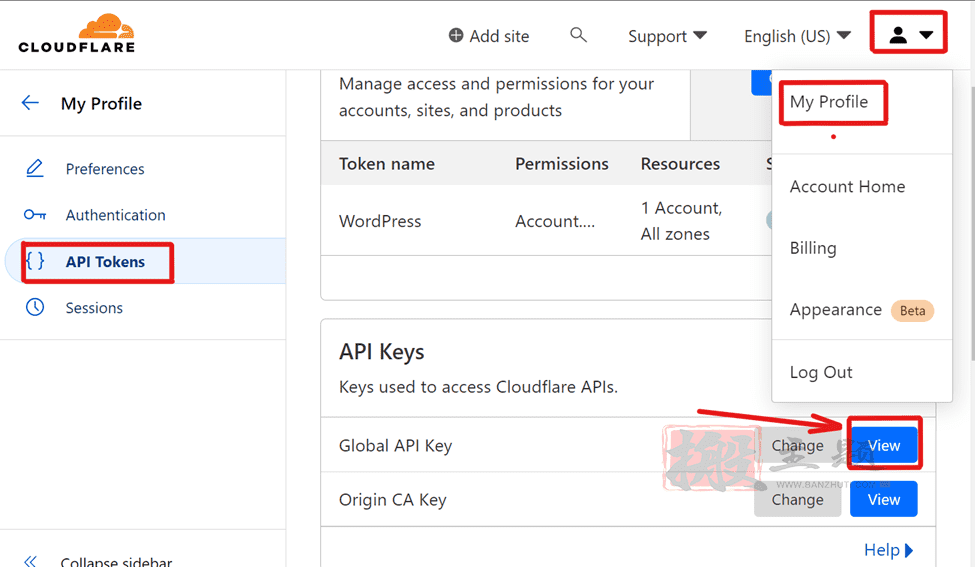Screen dimensions: 975x567
Task: Go back using the arrow beside My Profile
Action: pyautogui.click(x=30, y=103)
